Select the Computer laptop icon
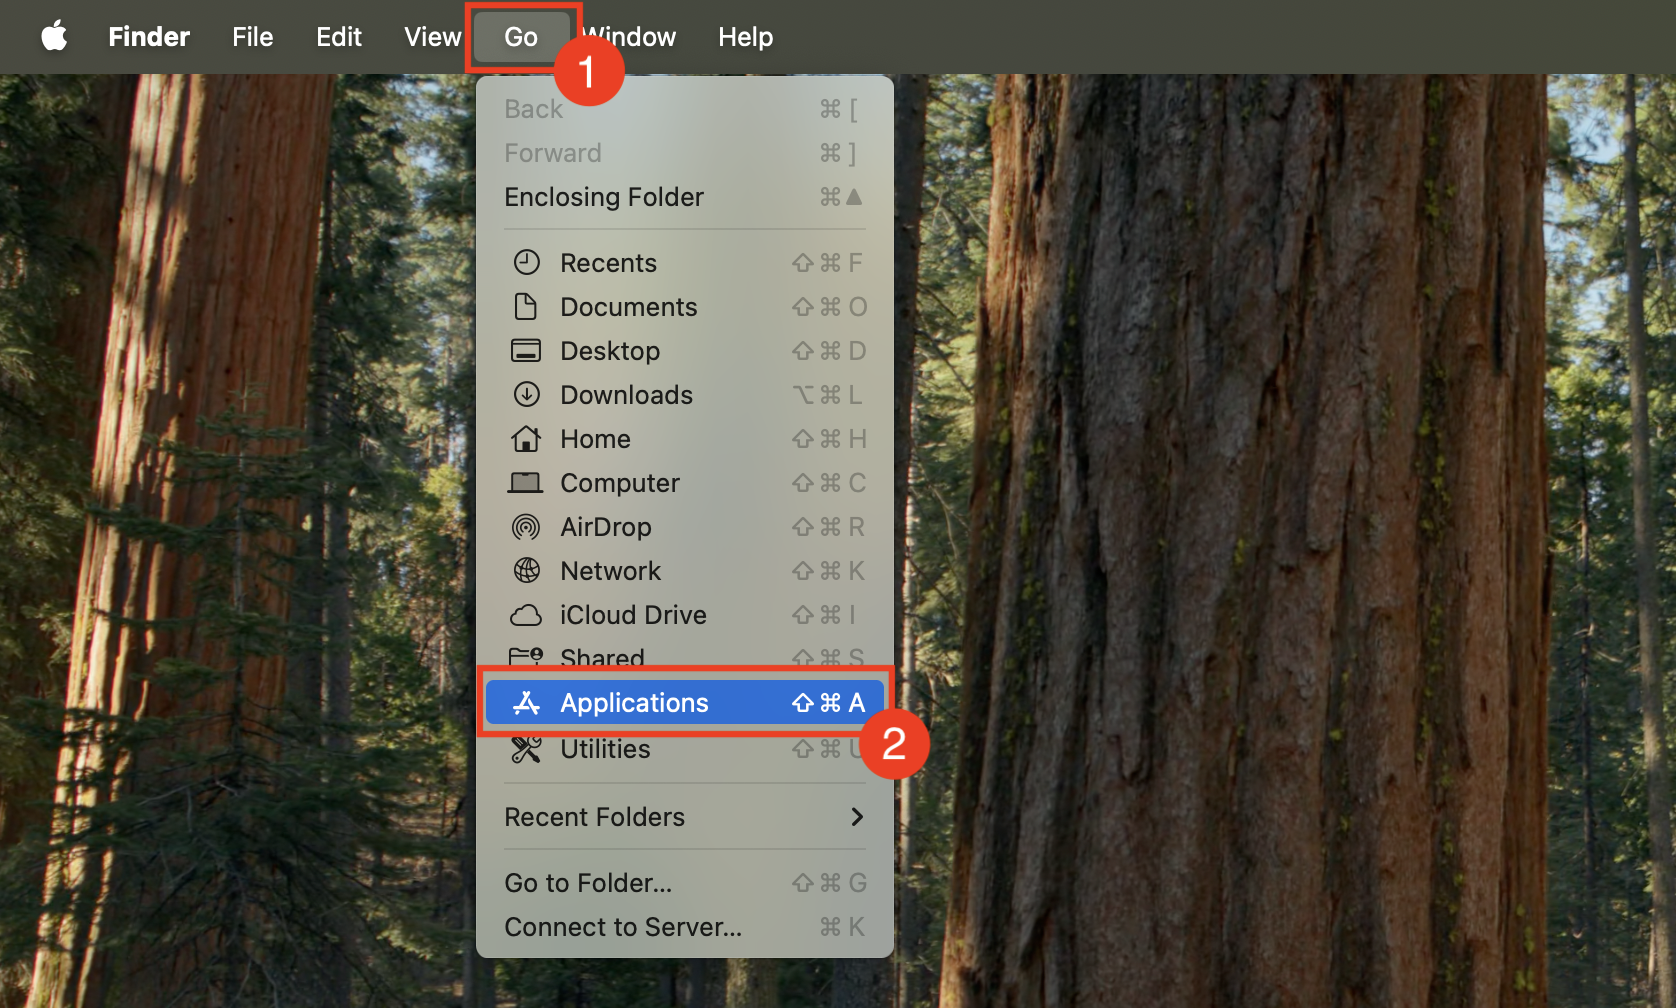Screen dimensions: 1676x1008 point(526,483)
